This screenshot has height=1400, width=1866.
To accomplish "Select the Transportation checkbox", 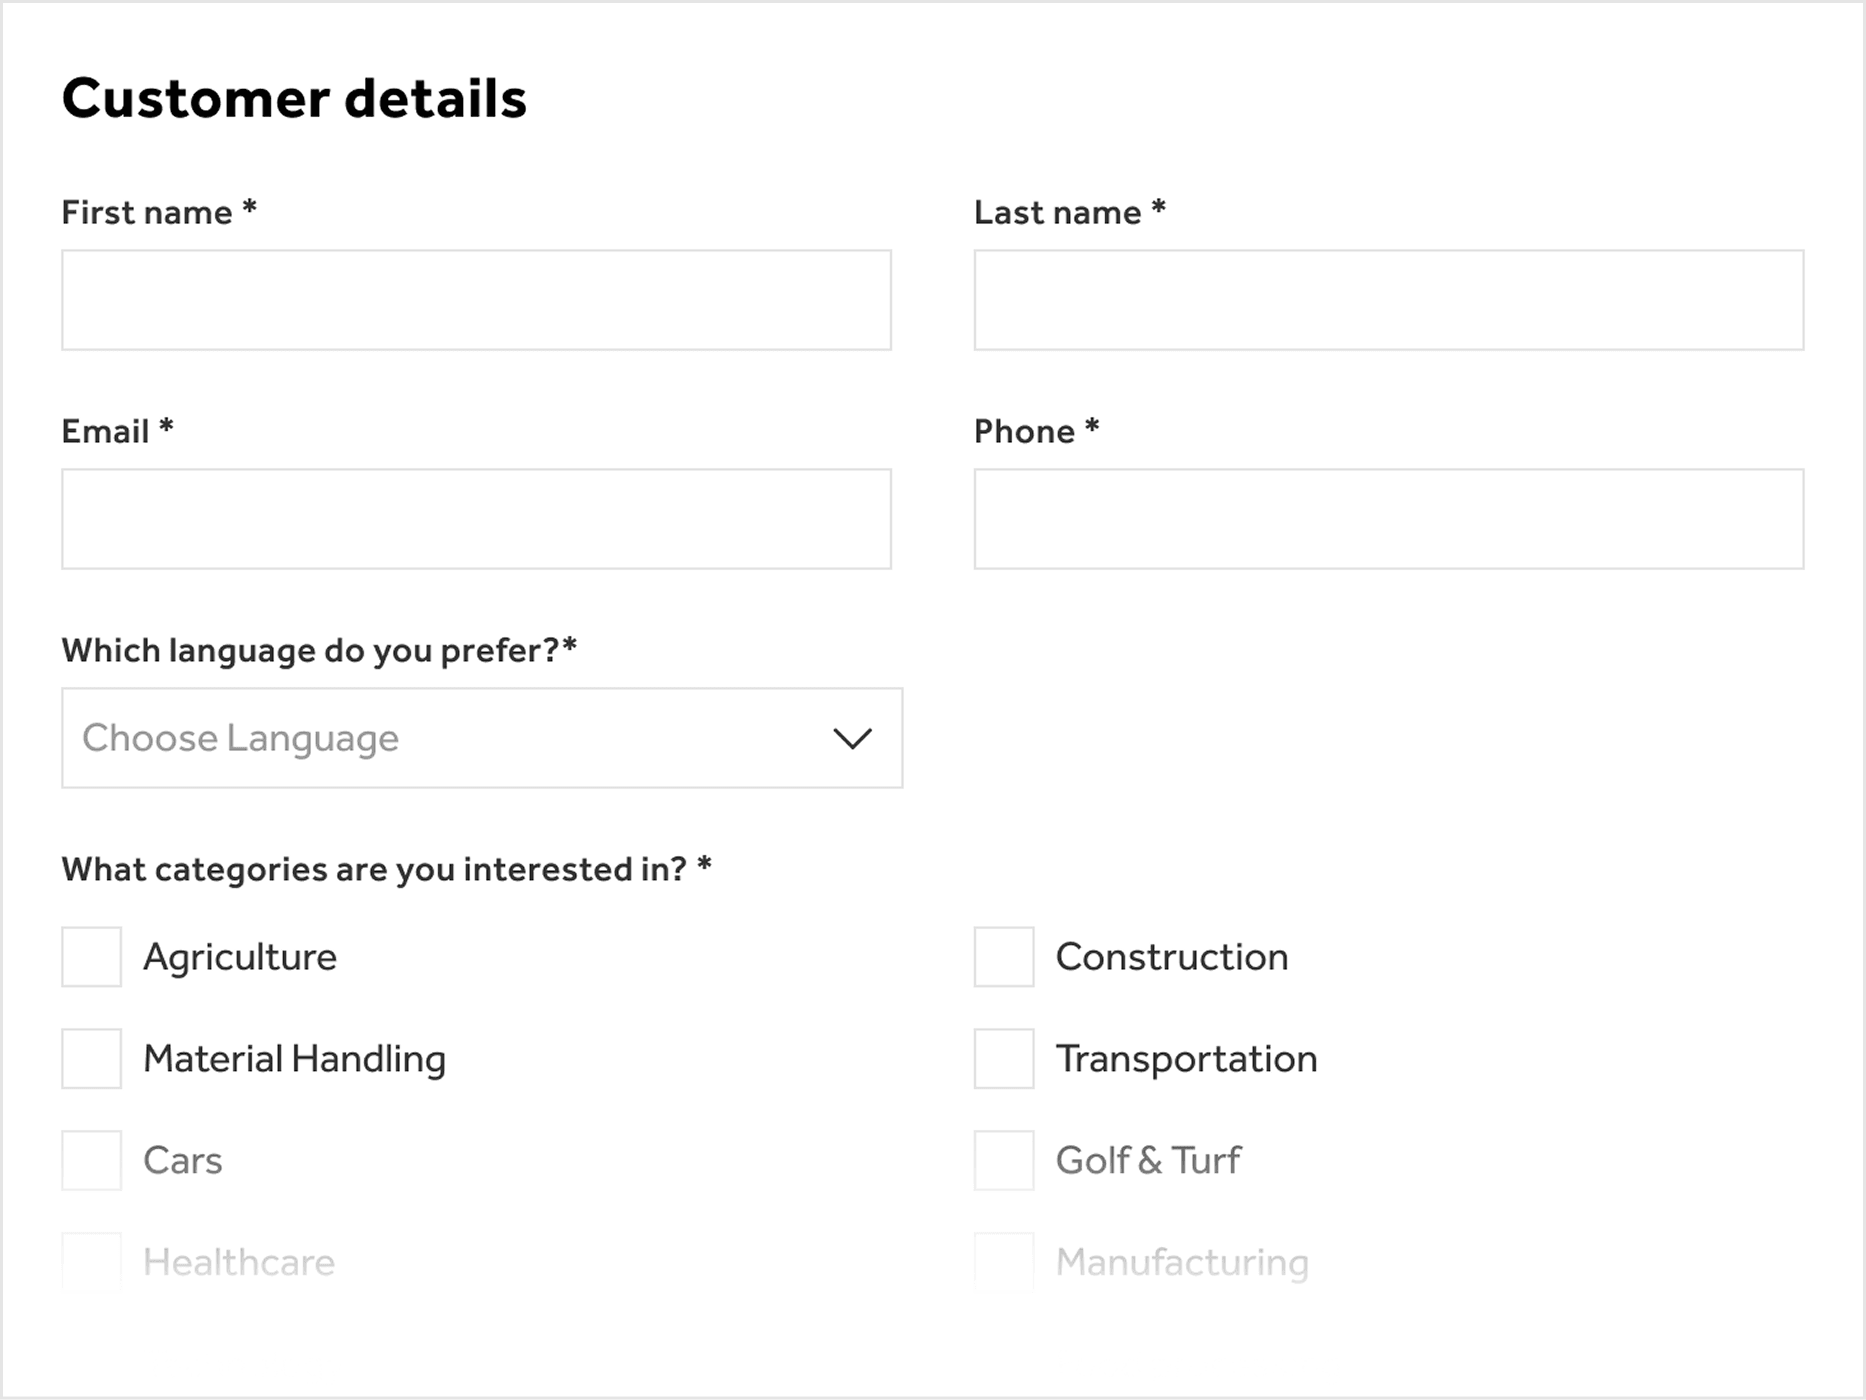I will point(1004,1059).
